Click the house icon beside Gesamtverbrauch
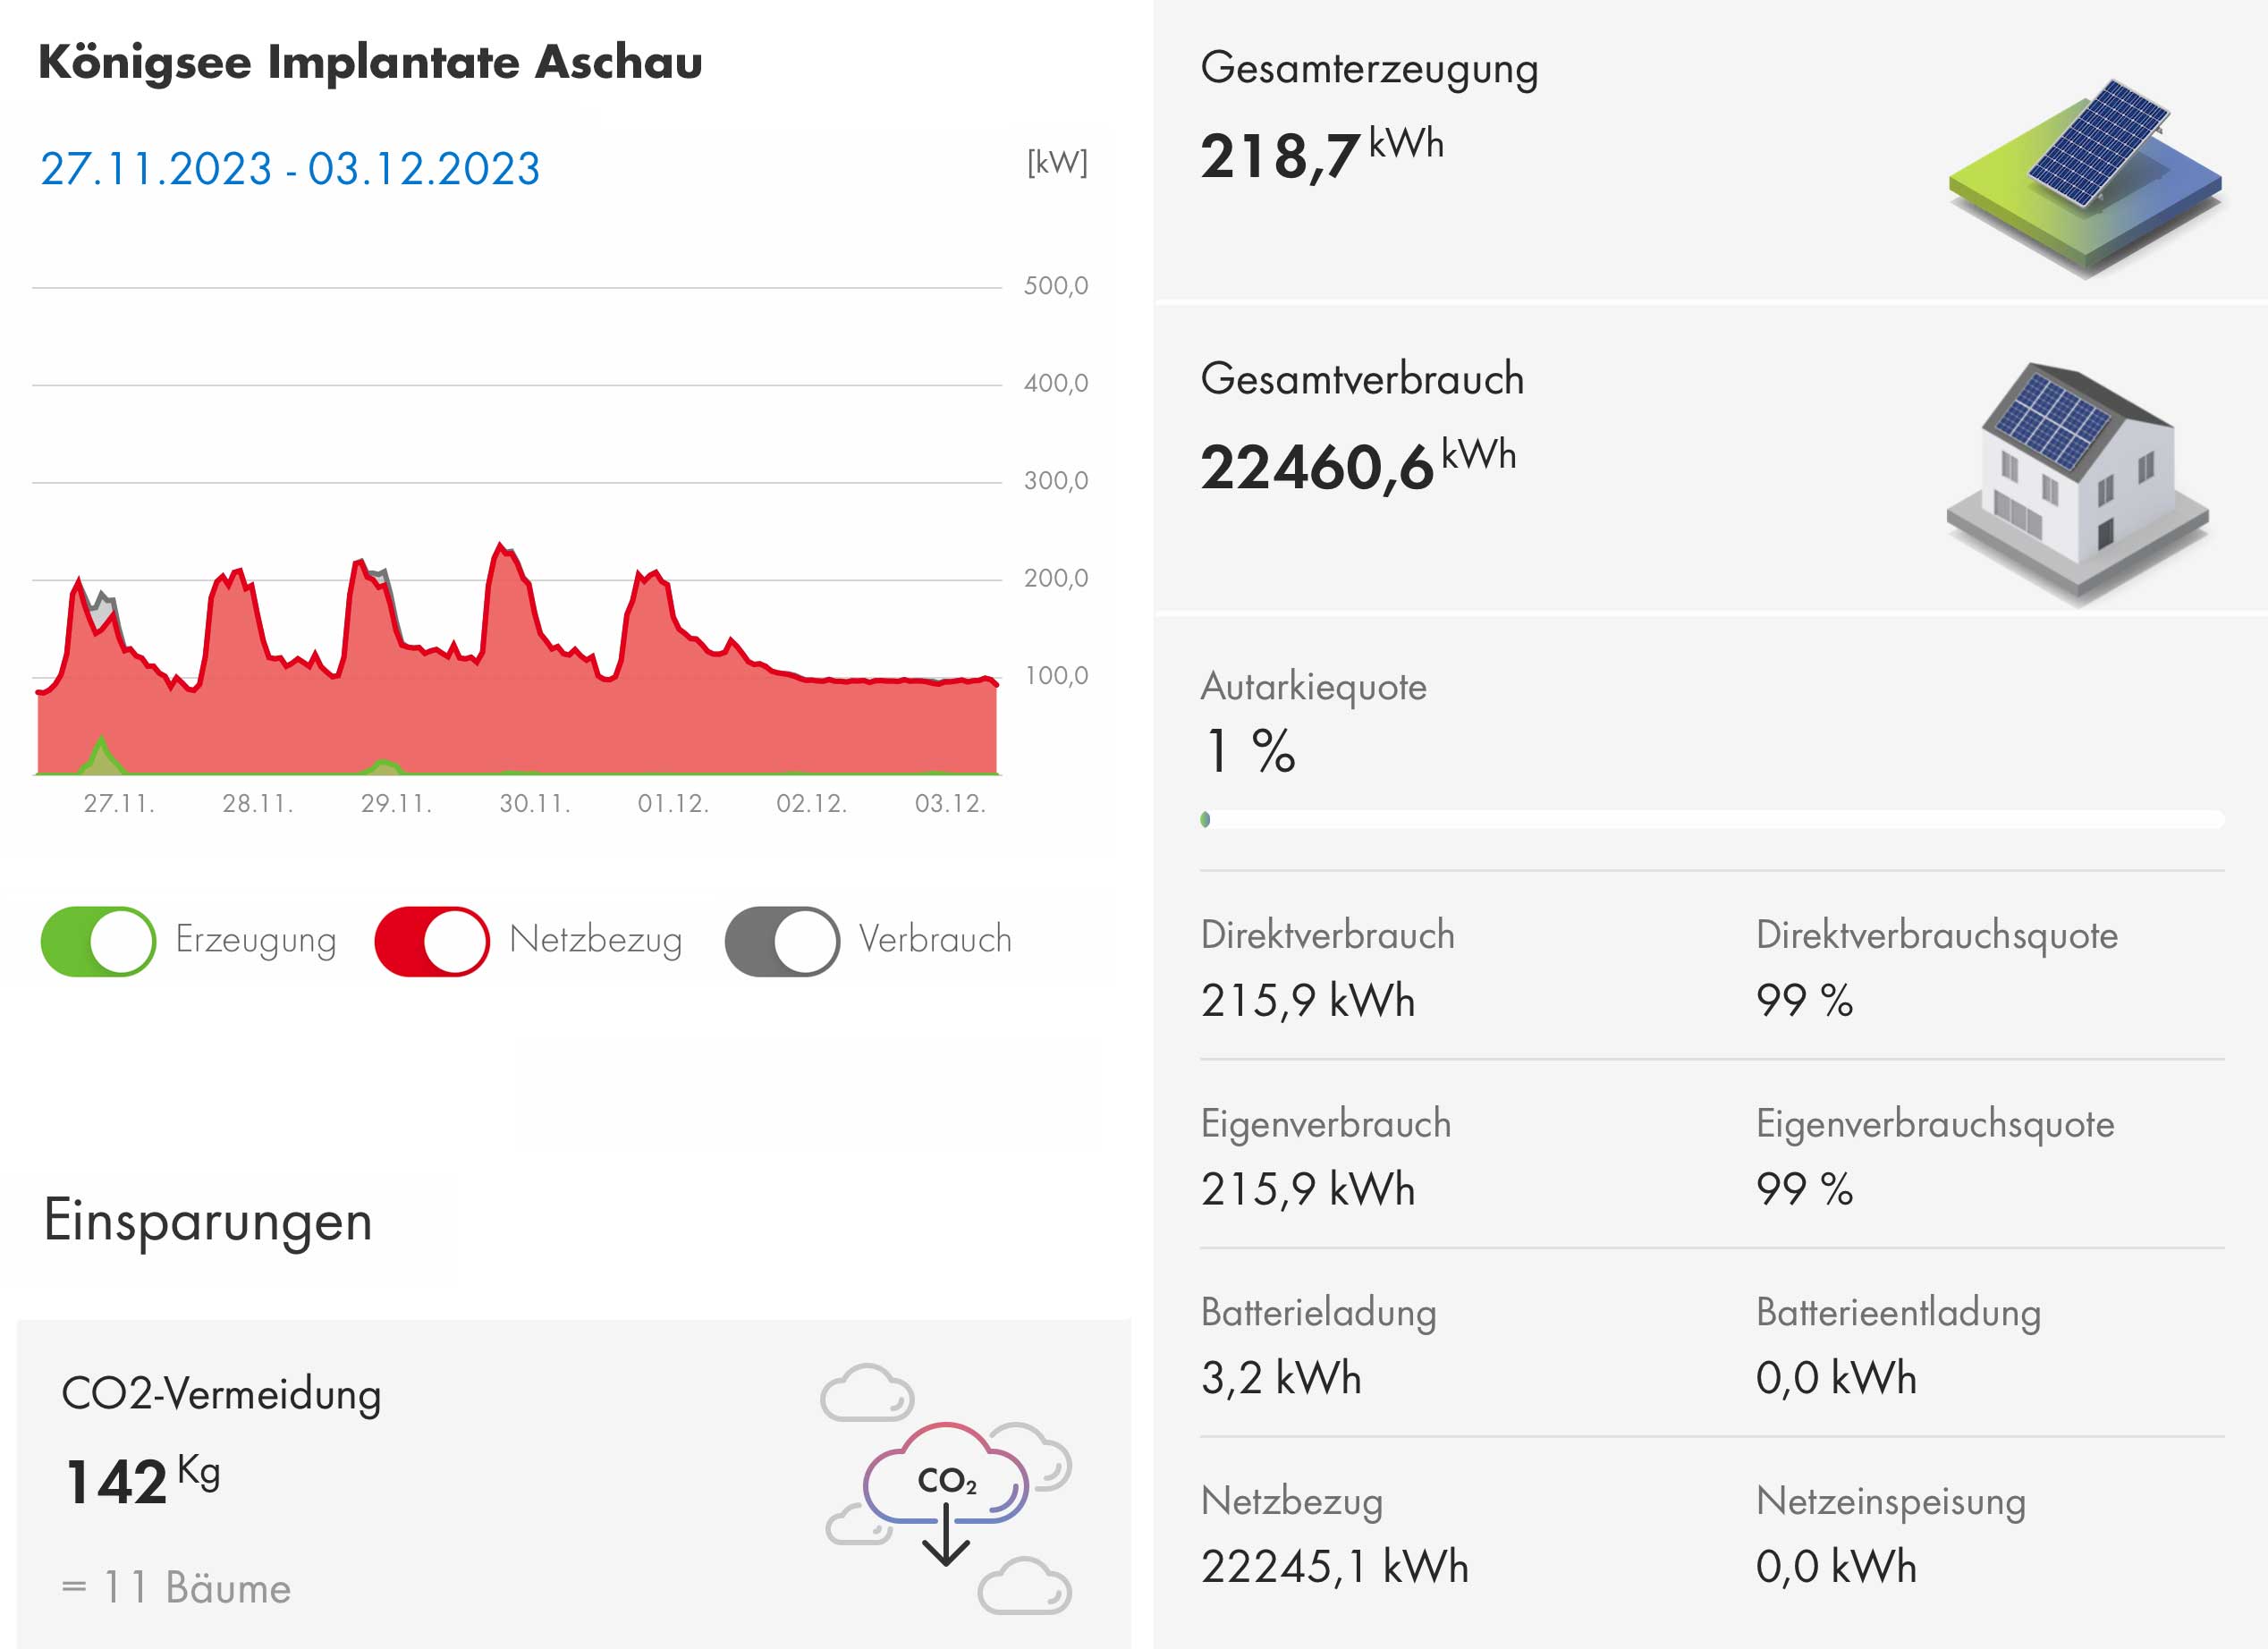This screenshot has width=2268, height=1649. click(2078, 480)
